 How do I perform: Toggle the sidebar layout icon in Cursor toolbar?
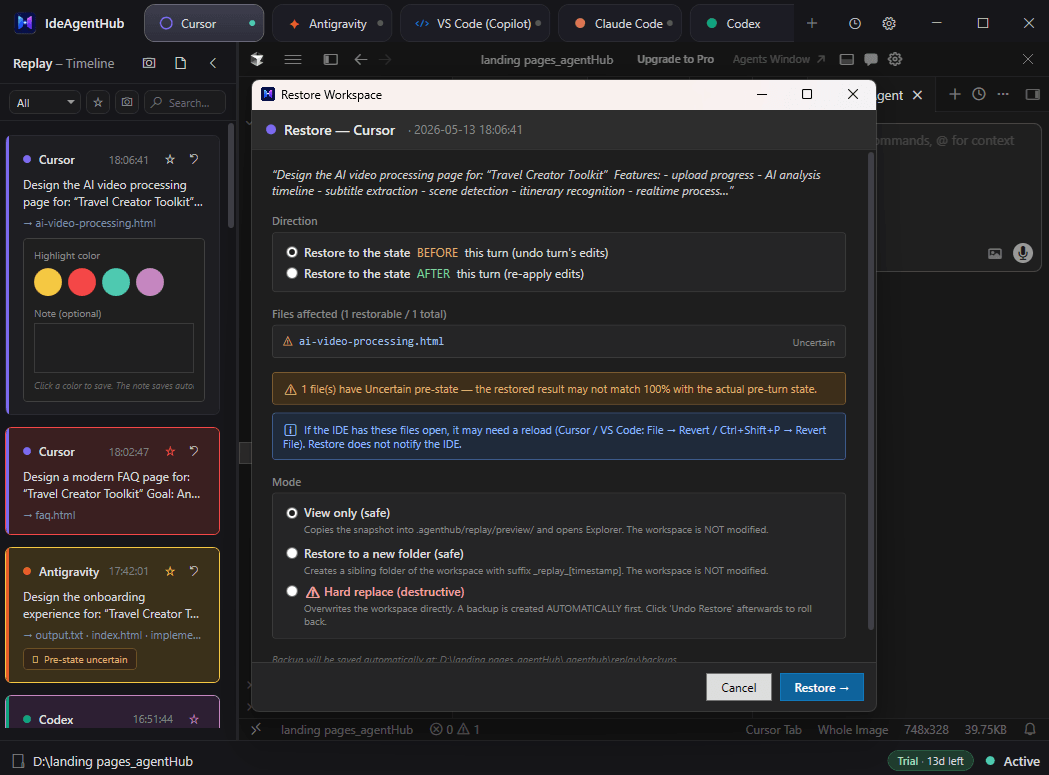click(330, 60)
